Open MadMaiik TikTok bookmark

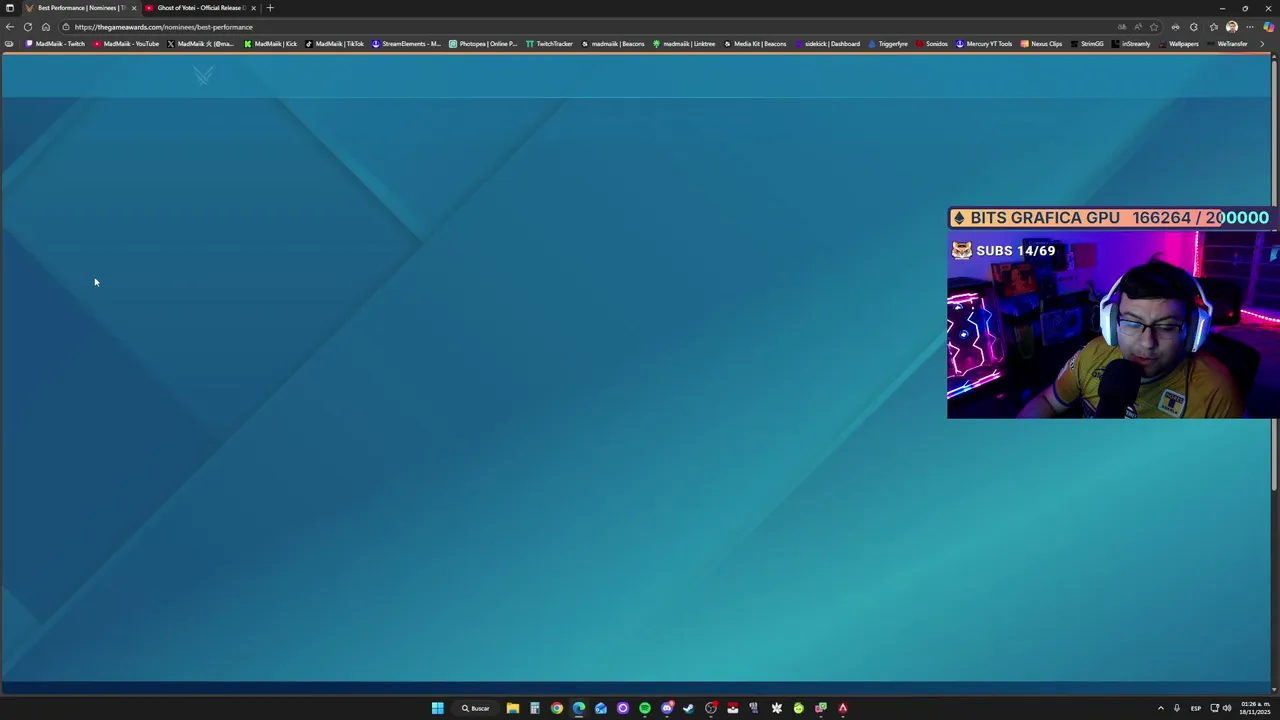tap(335, 44)
